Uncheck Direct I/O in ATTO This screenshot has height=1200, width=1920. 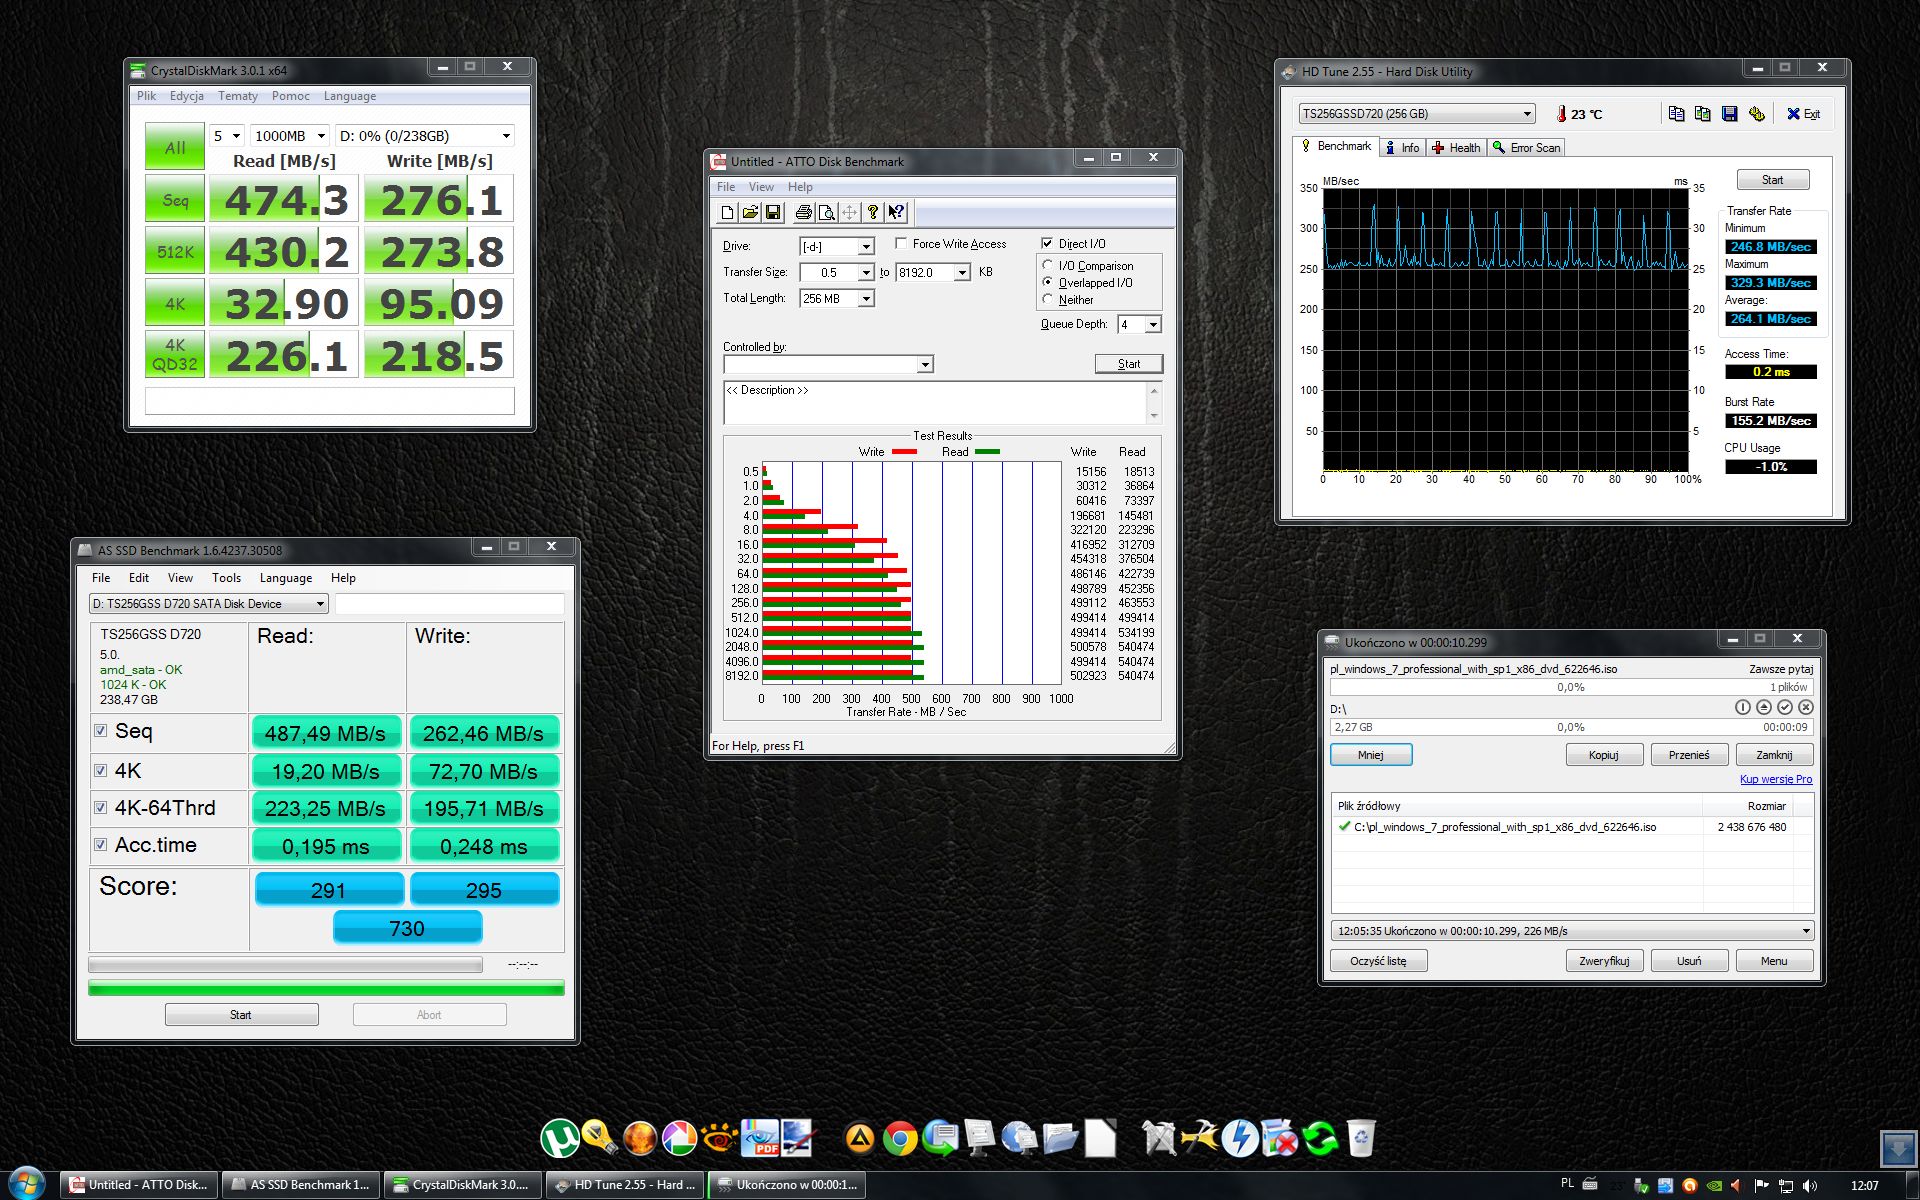pos(1047,243)
